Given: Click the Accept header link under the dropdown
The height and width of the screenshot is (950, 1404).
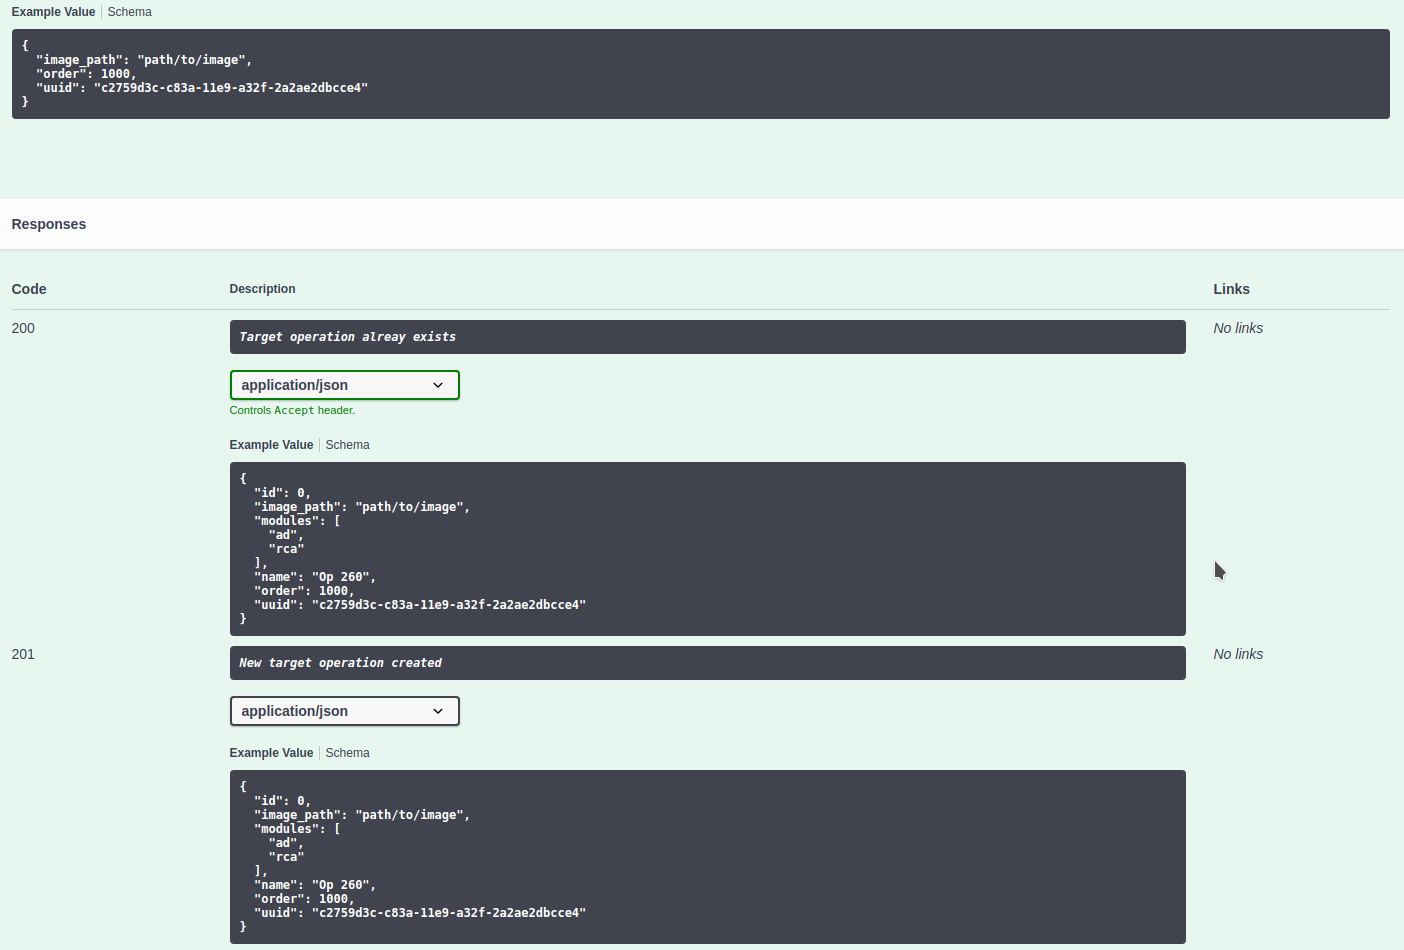Looking at the screenshot, I should (x=292, y=410).
